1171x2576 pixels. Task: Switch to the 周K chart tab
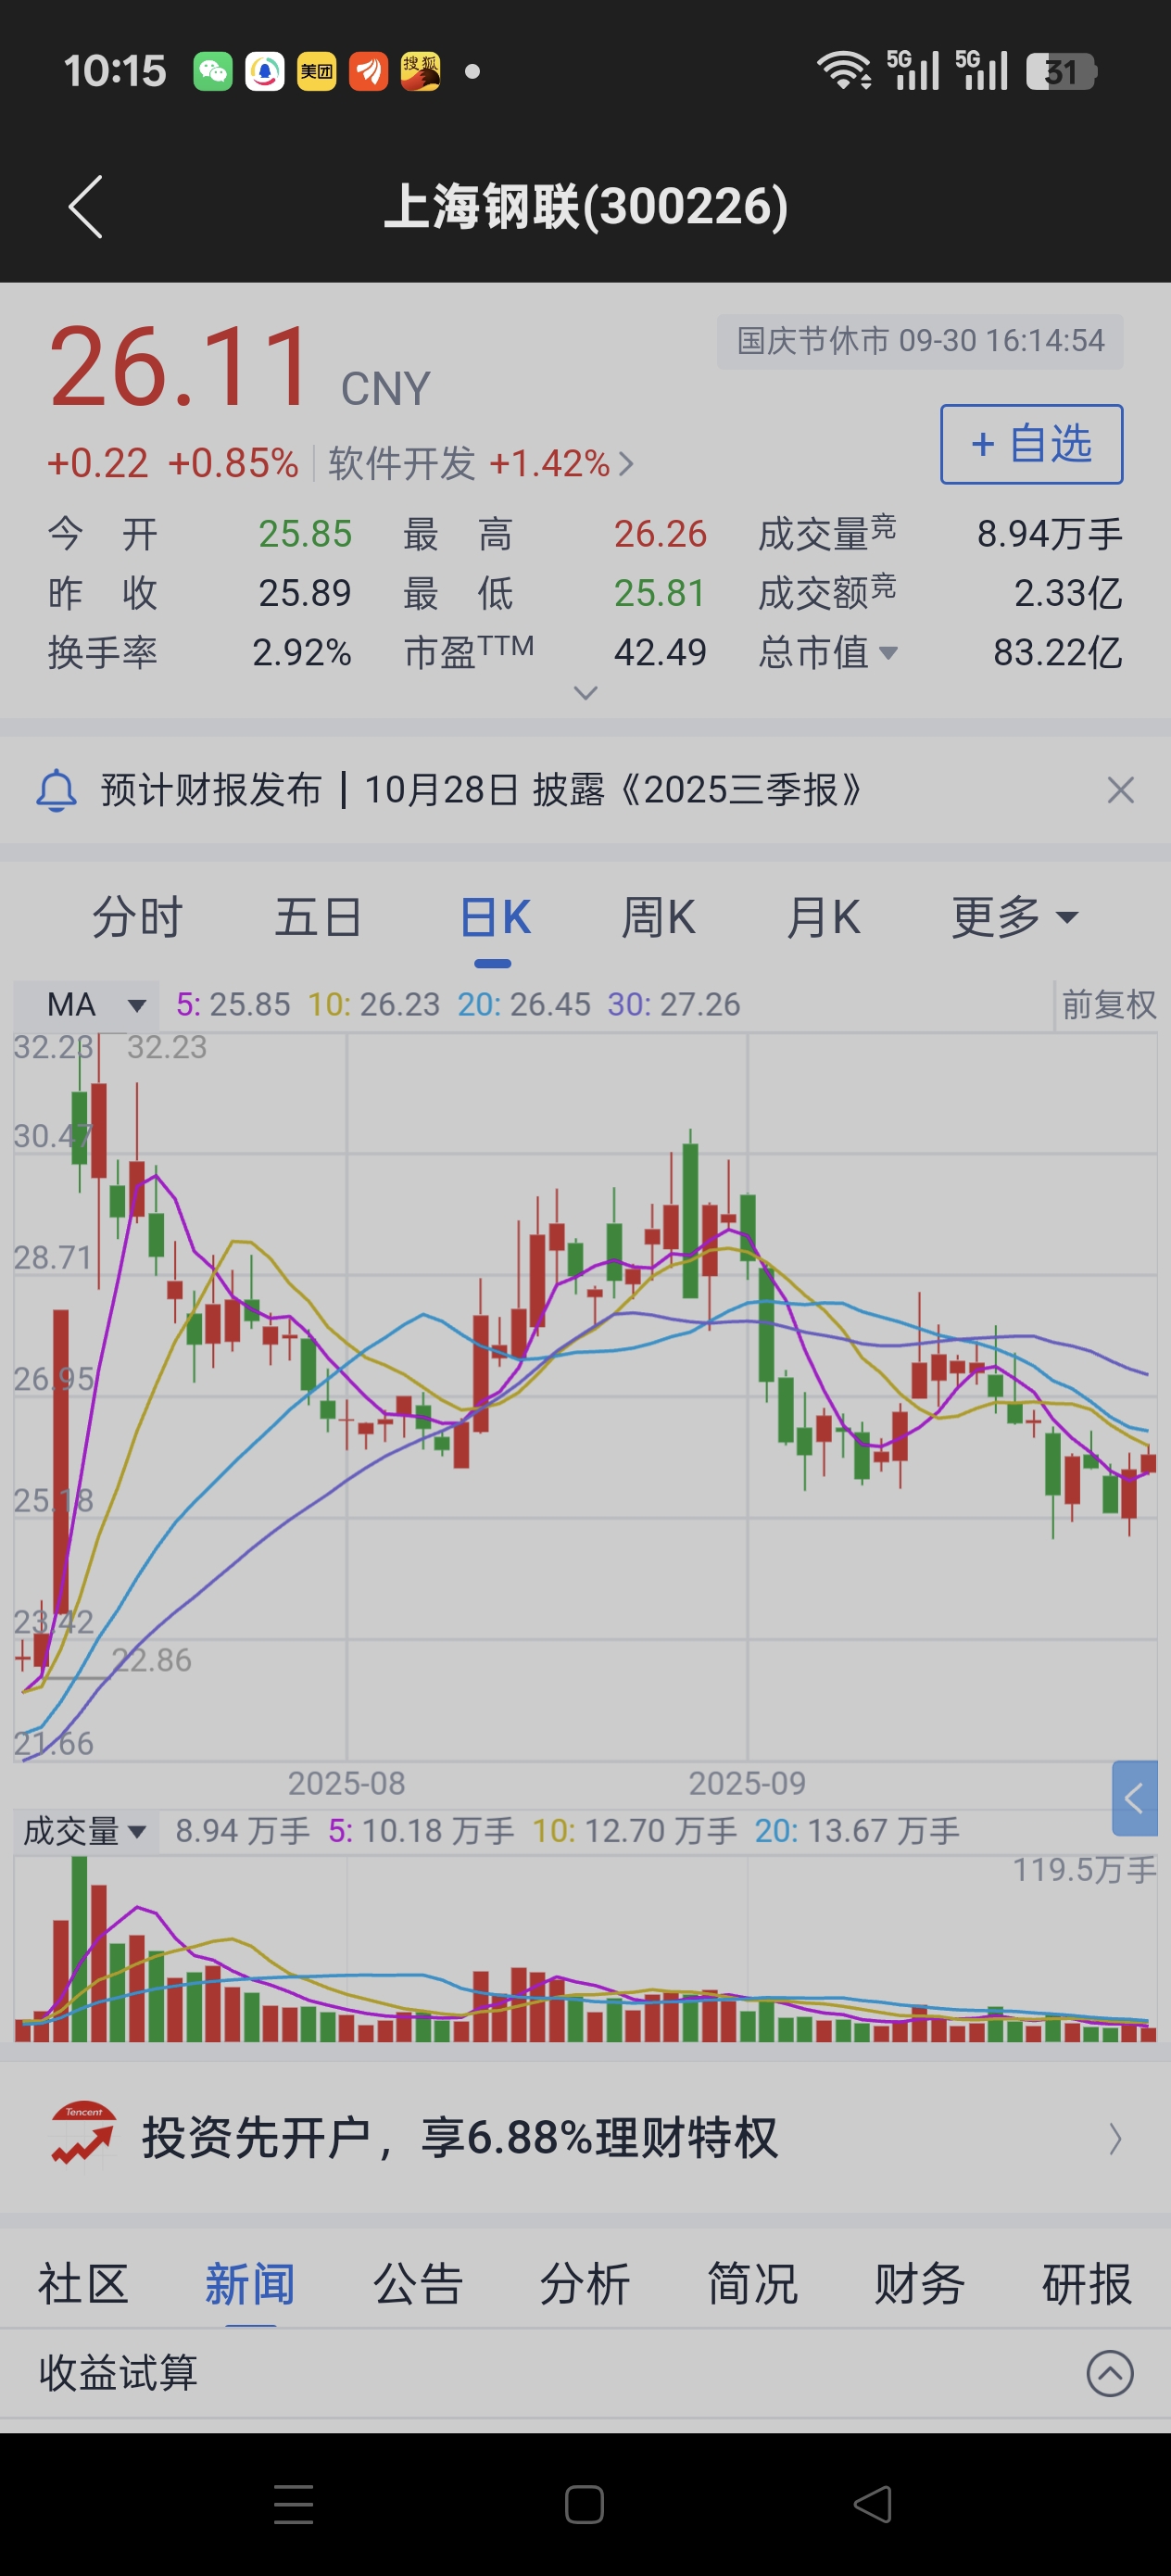(x=658, y=917)
